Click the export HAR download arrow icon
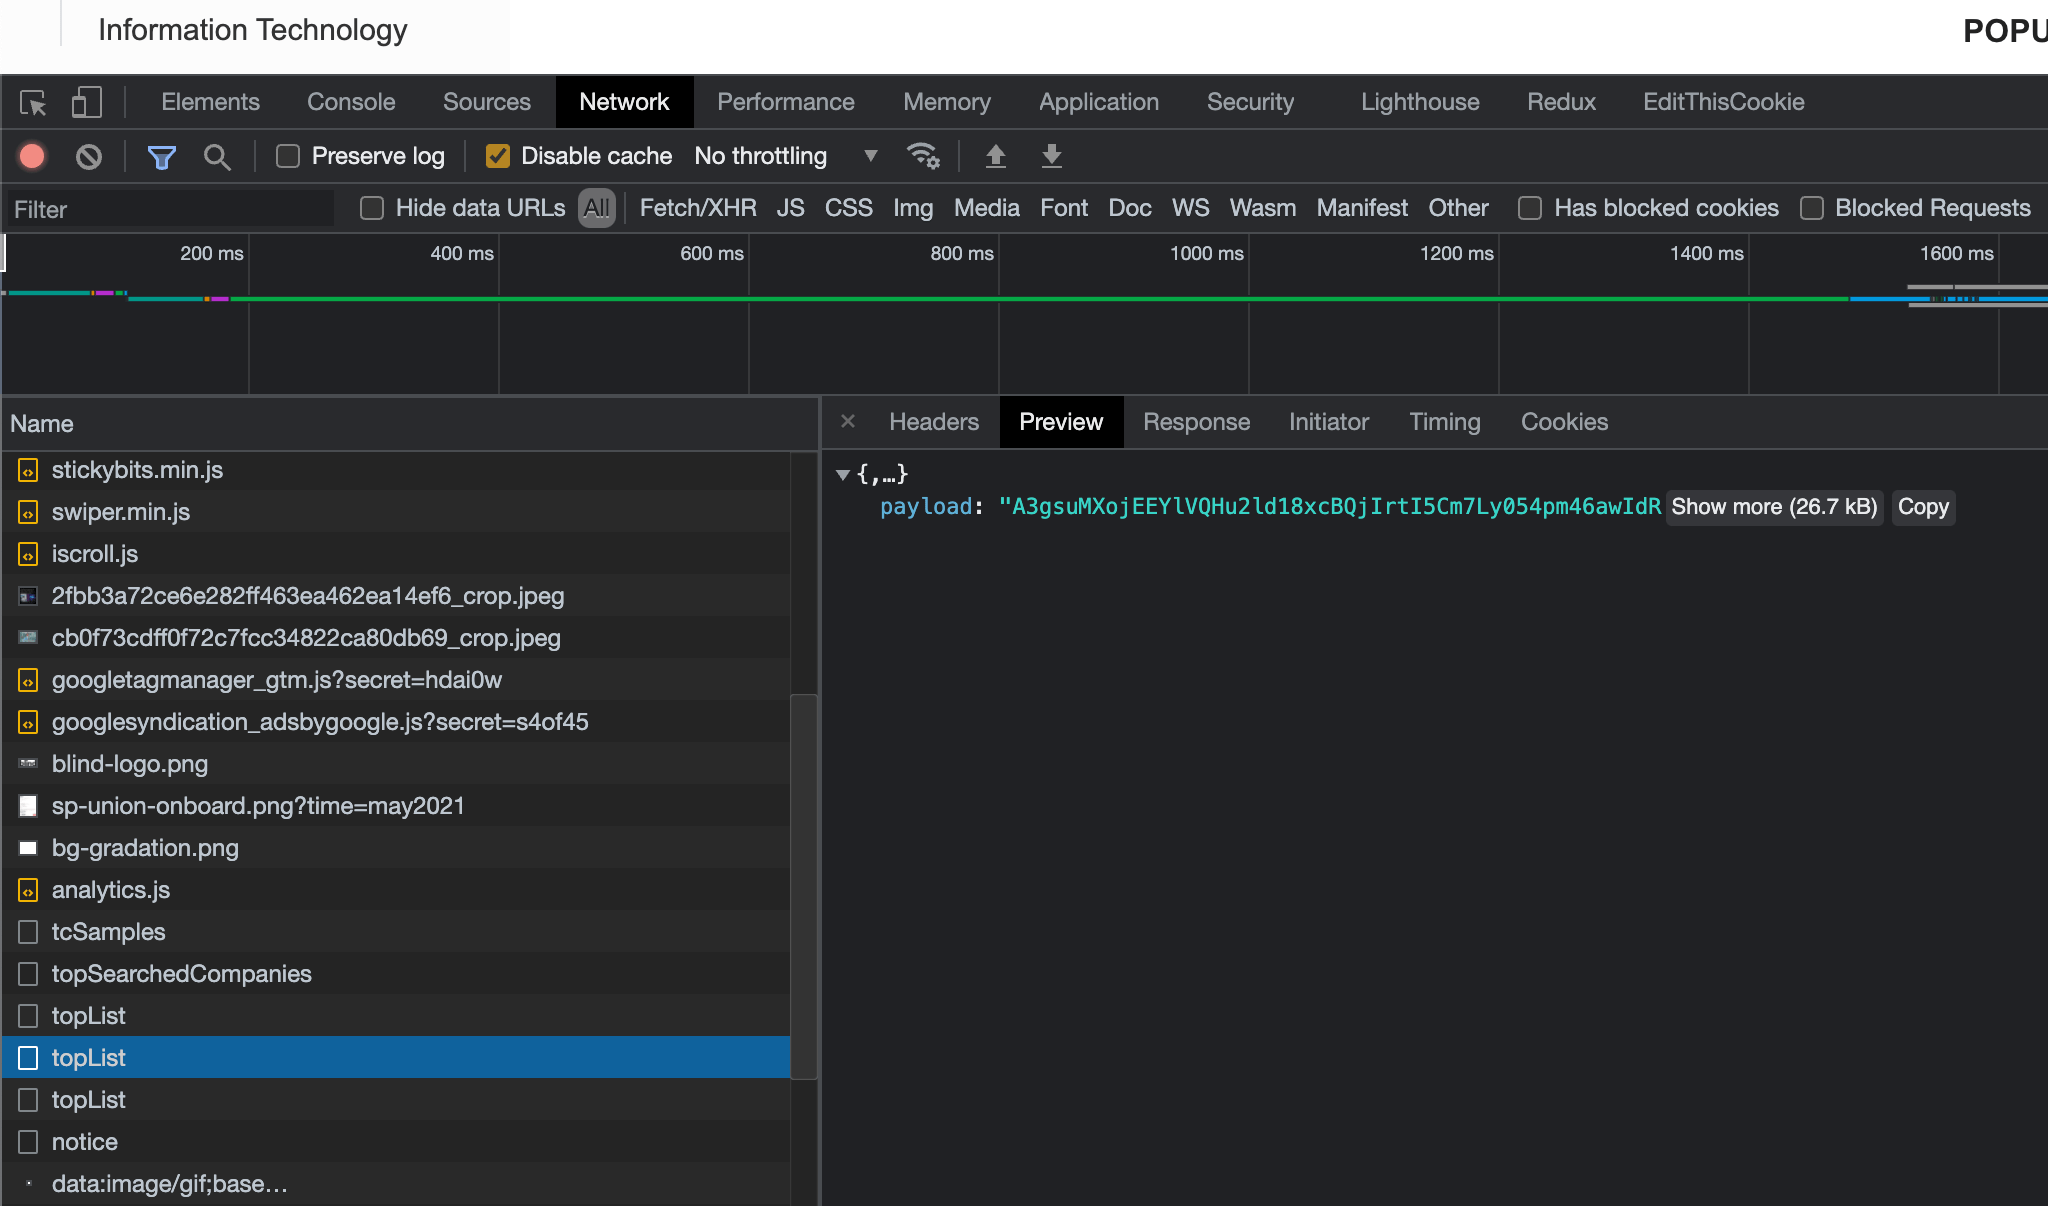 click(x=1051, y=156)
